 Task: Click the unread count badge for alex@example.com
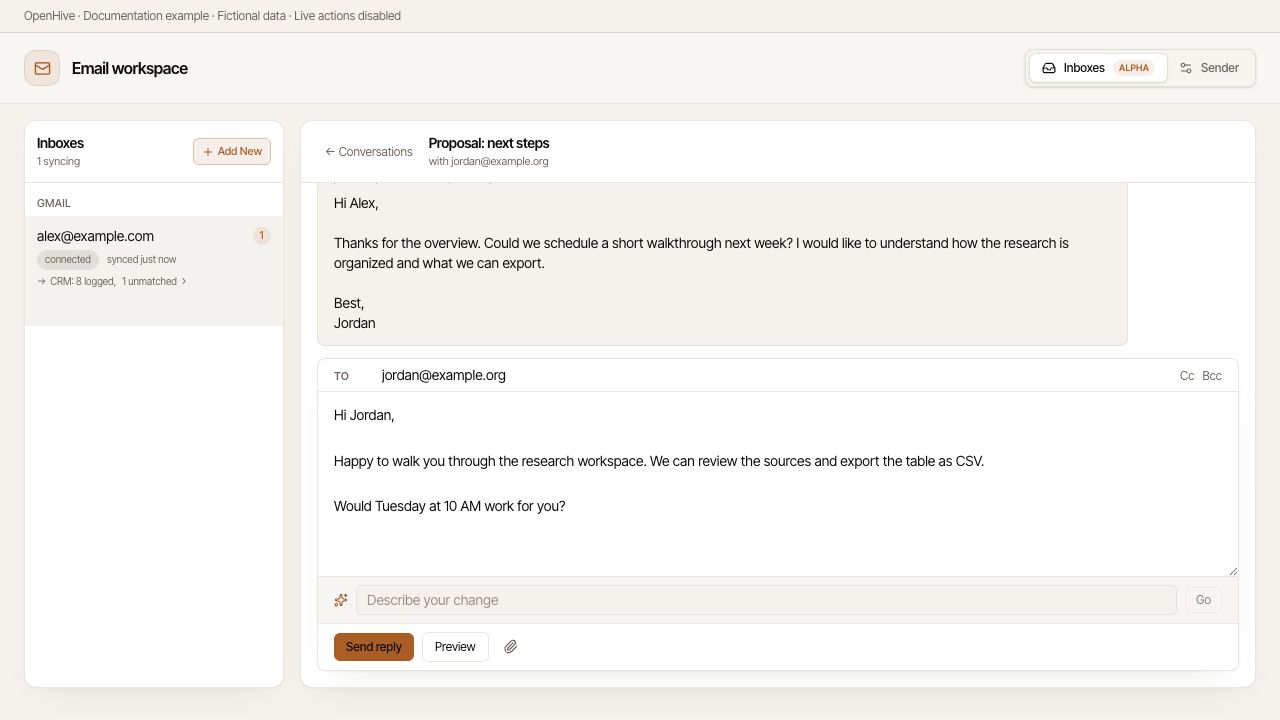point(262,236)
